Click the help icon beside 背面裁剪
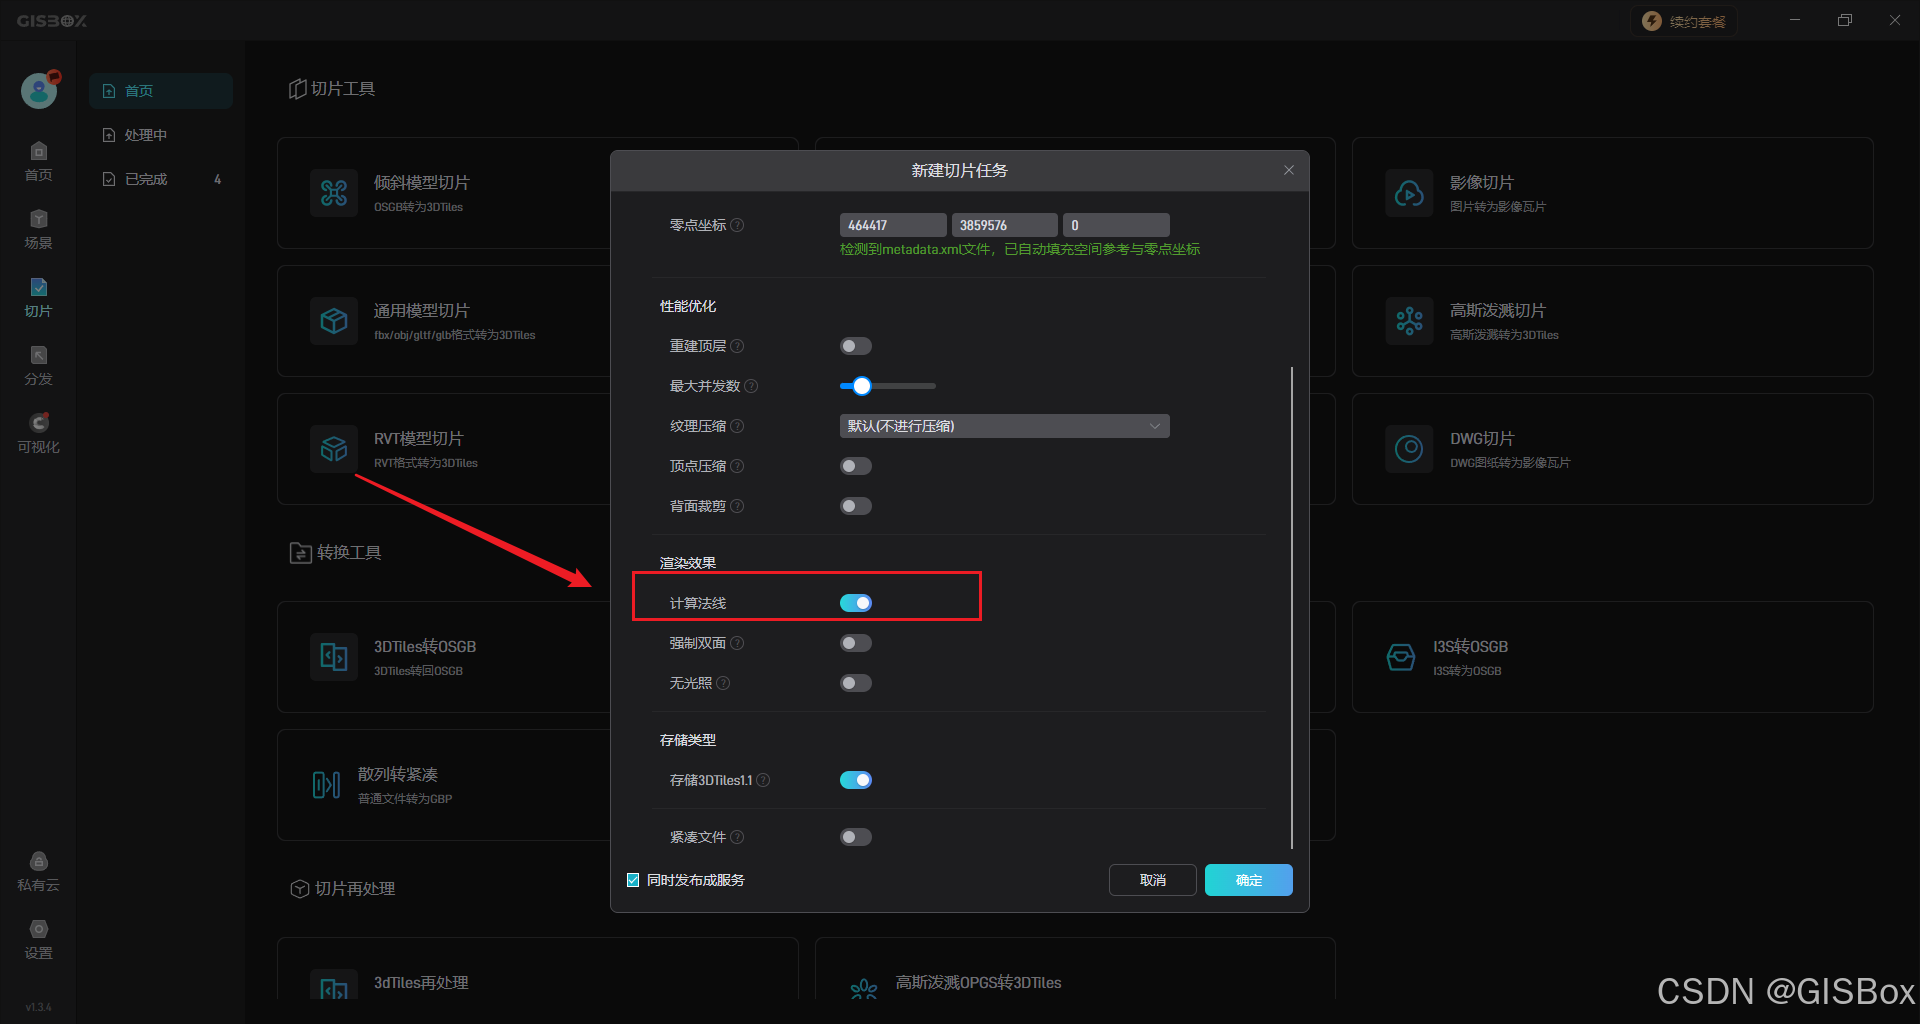Image resolution: width=1920 pixels, height=1024 pixels. tap(737, 506)
